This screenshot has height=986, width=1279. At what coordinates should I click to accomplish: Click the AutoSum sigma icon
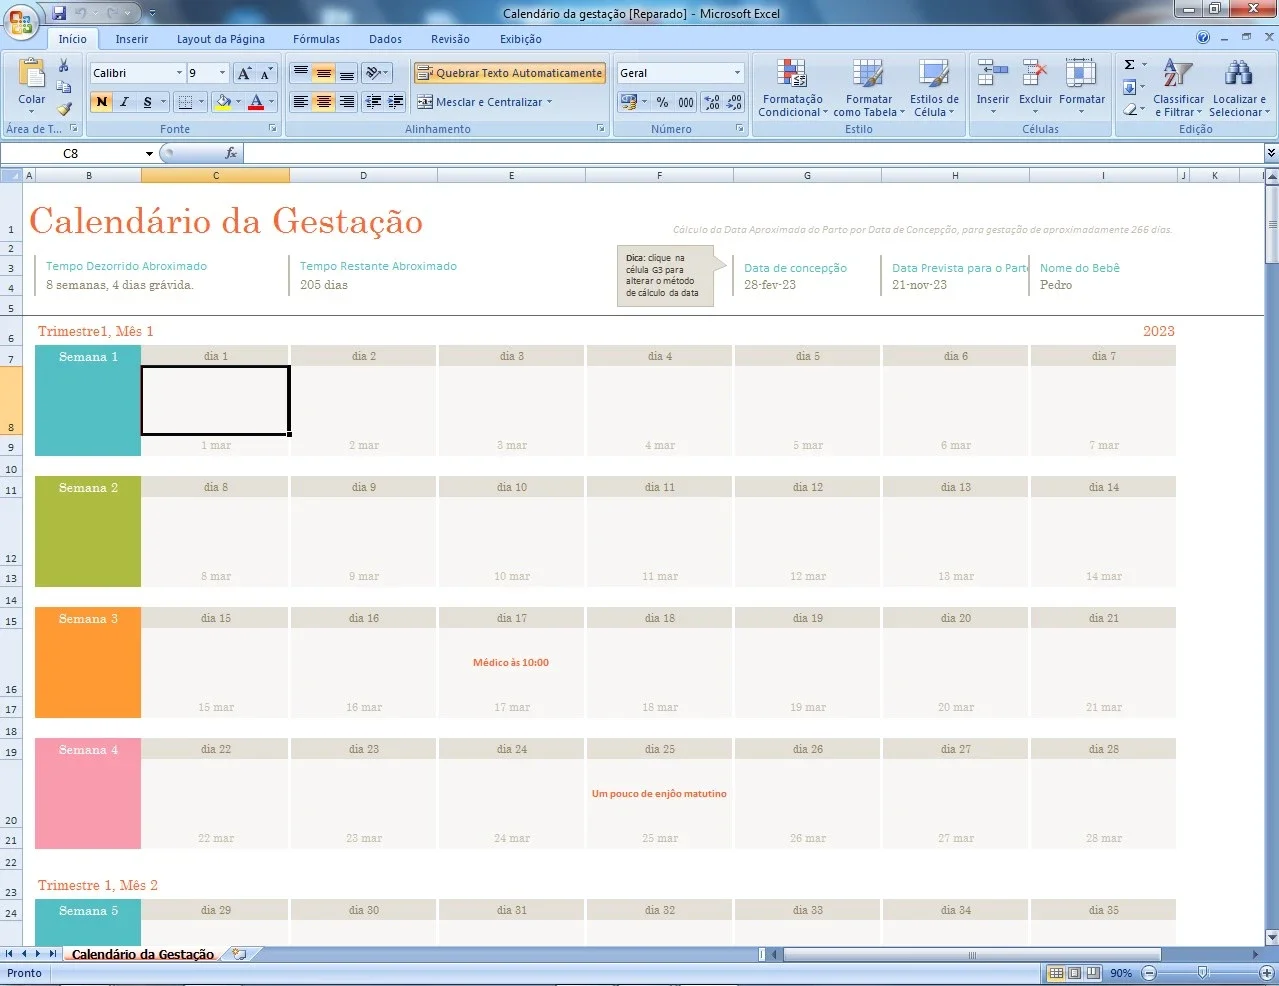1129,65
